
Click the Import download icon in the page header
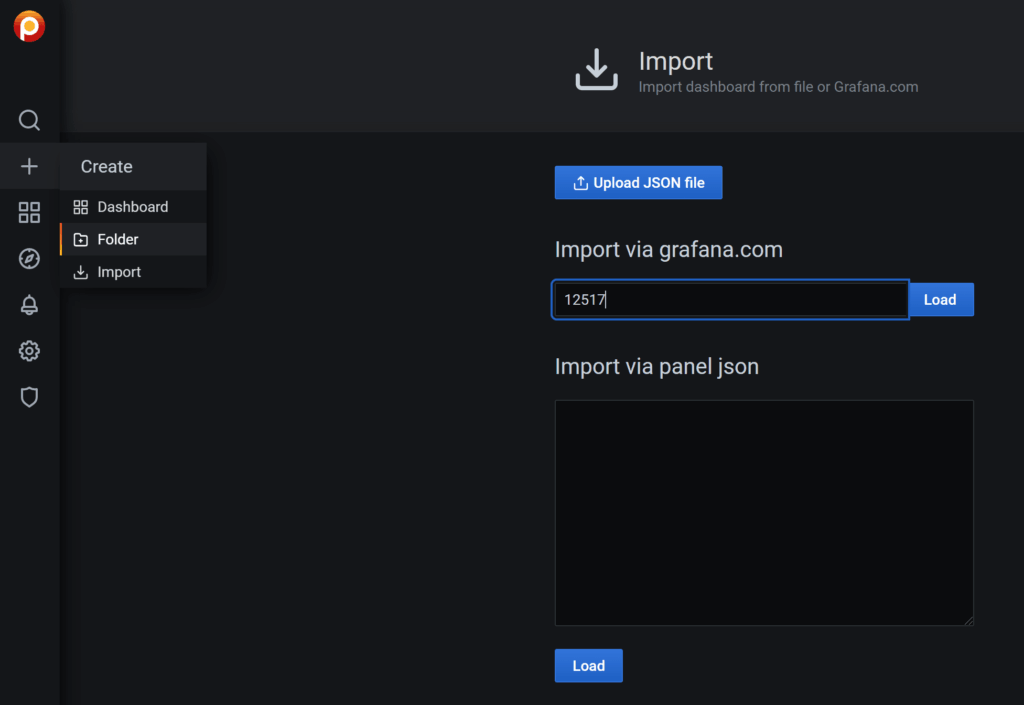click(x=596, y=68)
